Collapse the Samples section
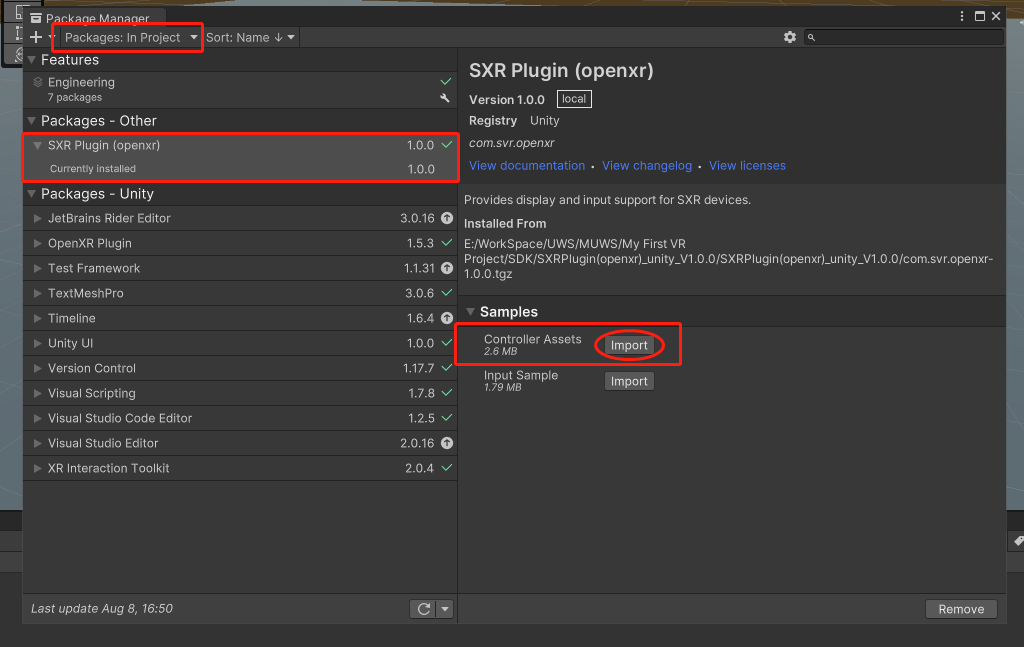Screen dimensions: 1024x647 (x=471, y=311)
